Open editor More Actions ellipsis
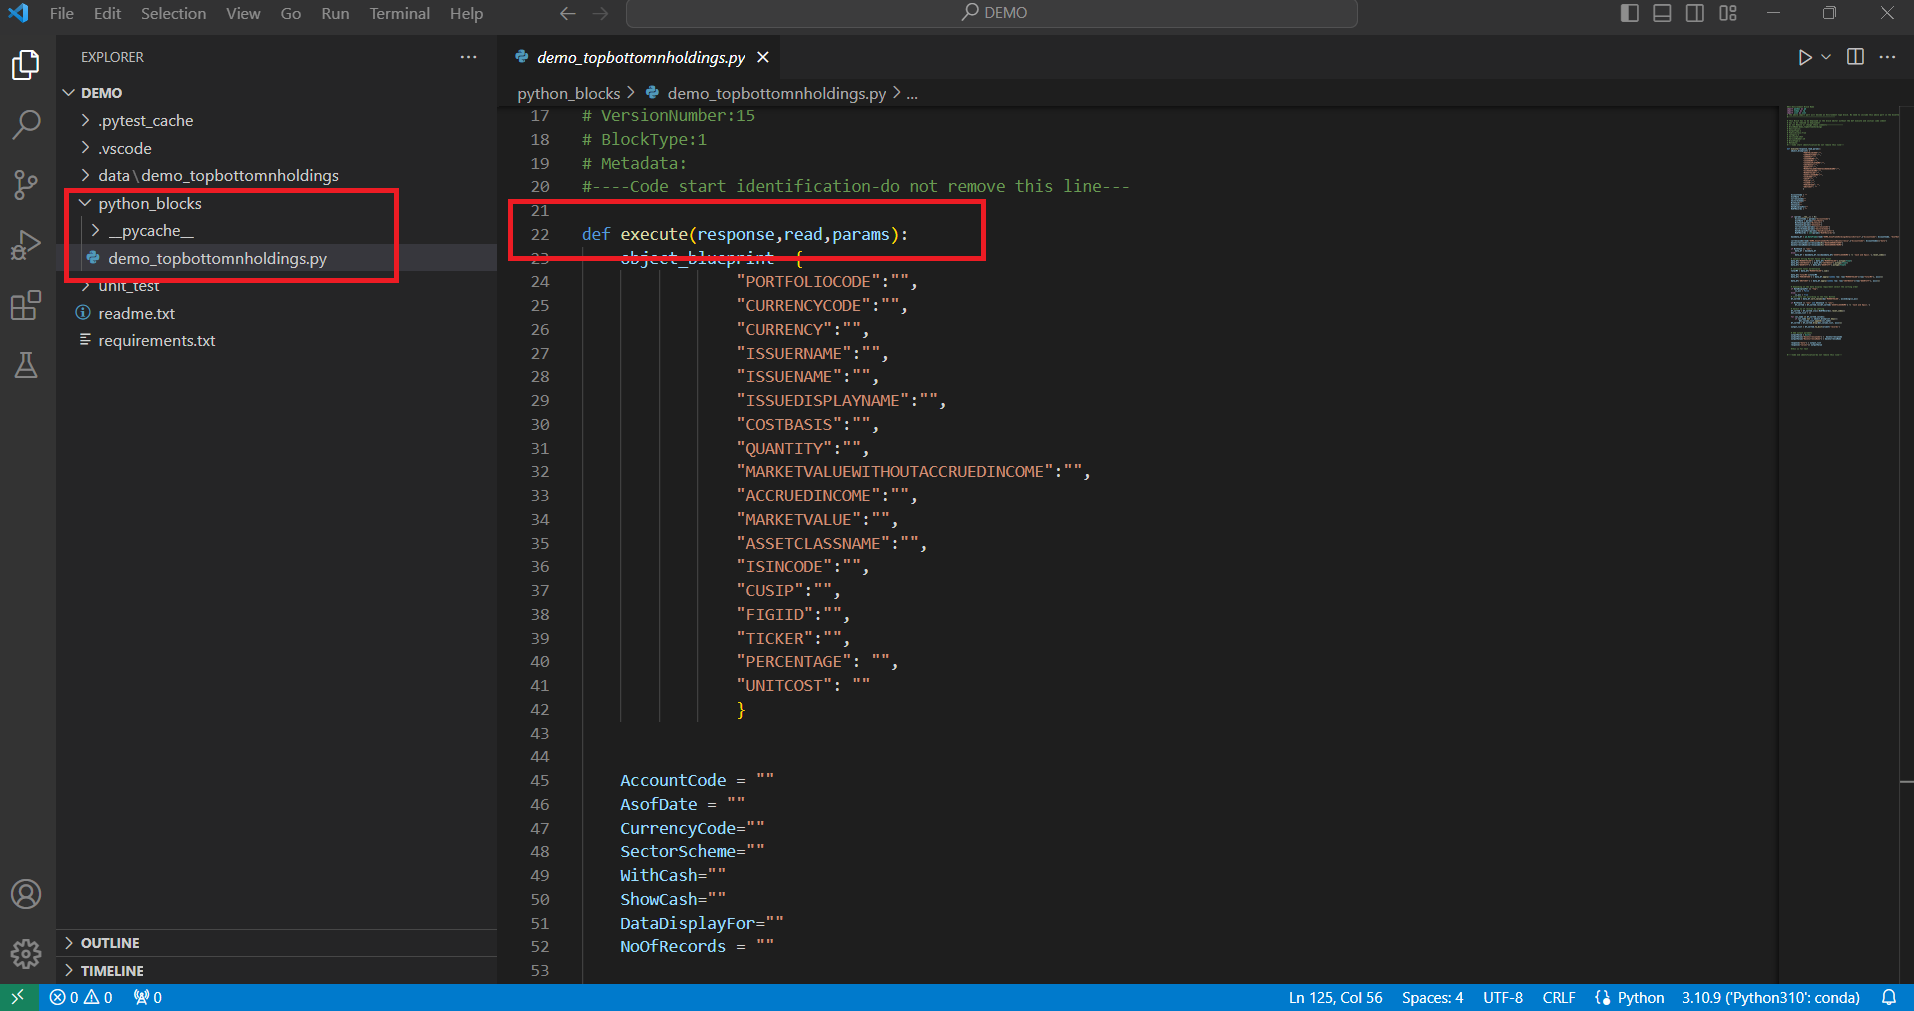The width and height of the screenshot is (1914, 1011). point(1887,57)
